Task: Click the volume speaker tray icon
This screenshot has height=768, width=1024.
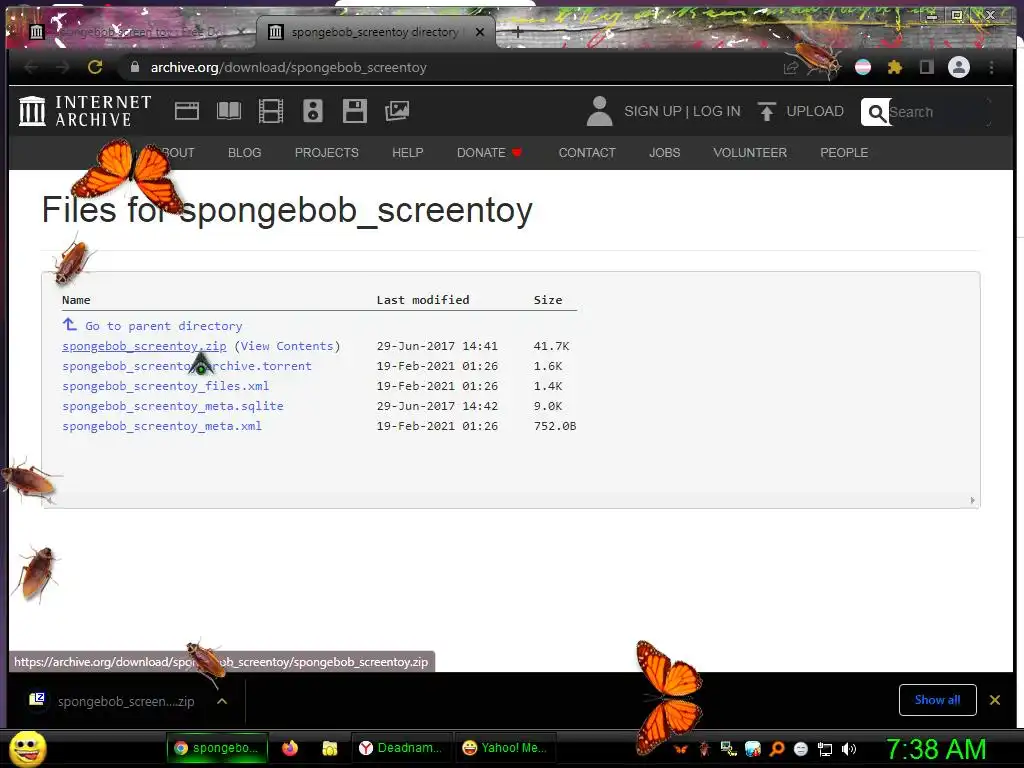Action: point(848,749)
